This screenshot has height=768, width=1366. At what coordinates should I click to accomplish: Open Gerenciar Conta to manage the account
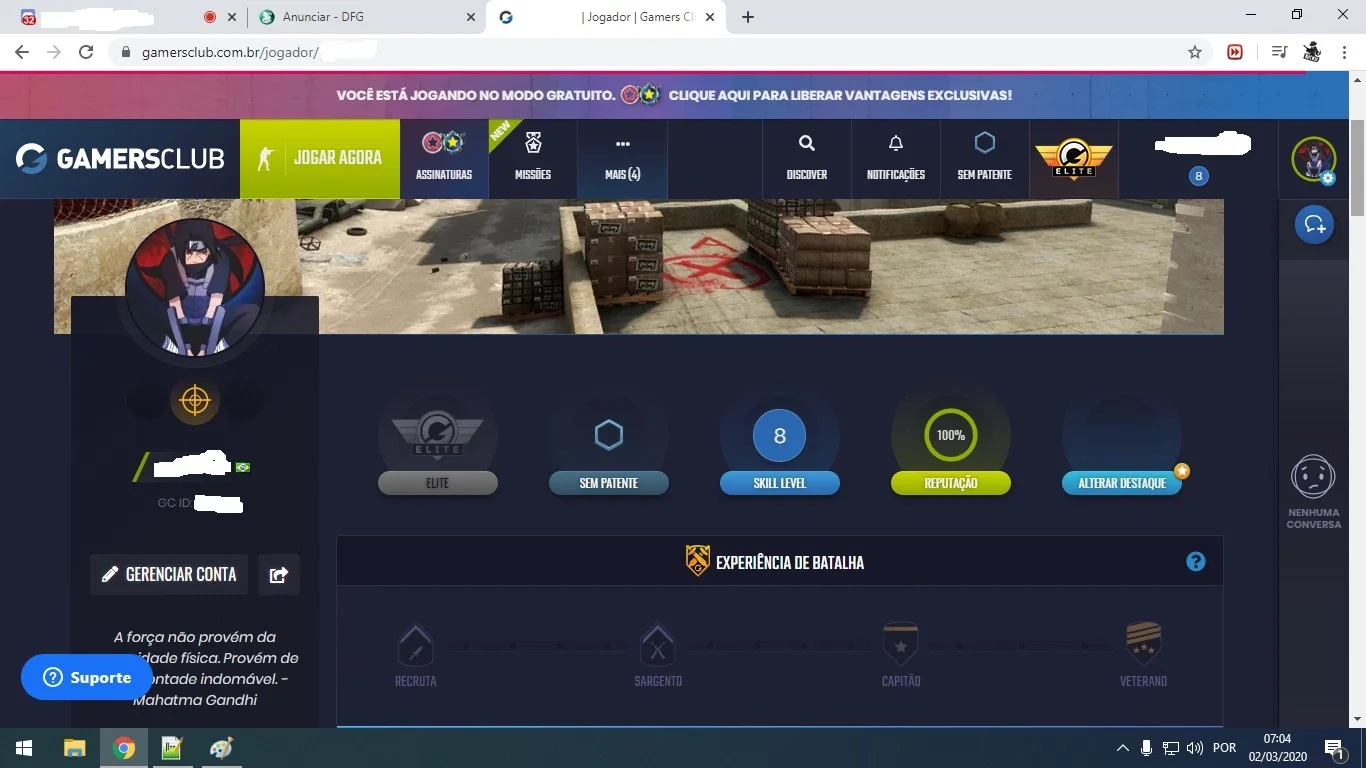[169, 574]
